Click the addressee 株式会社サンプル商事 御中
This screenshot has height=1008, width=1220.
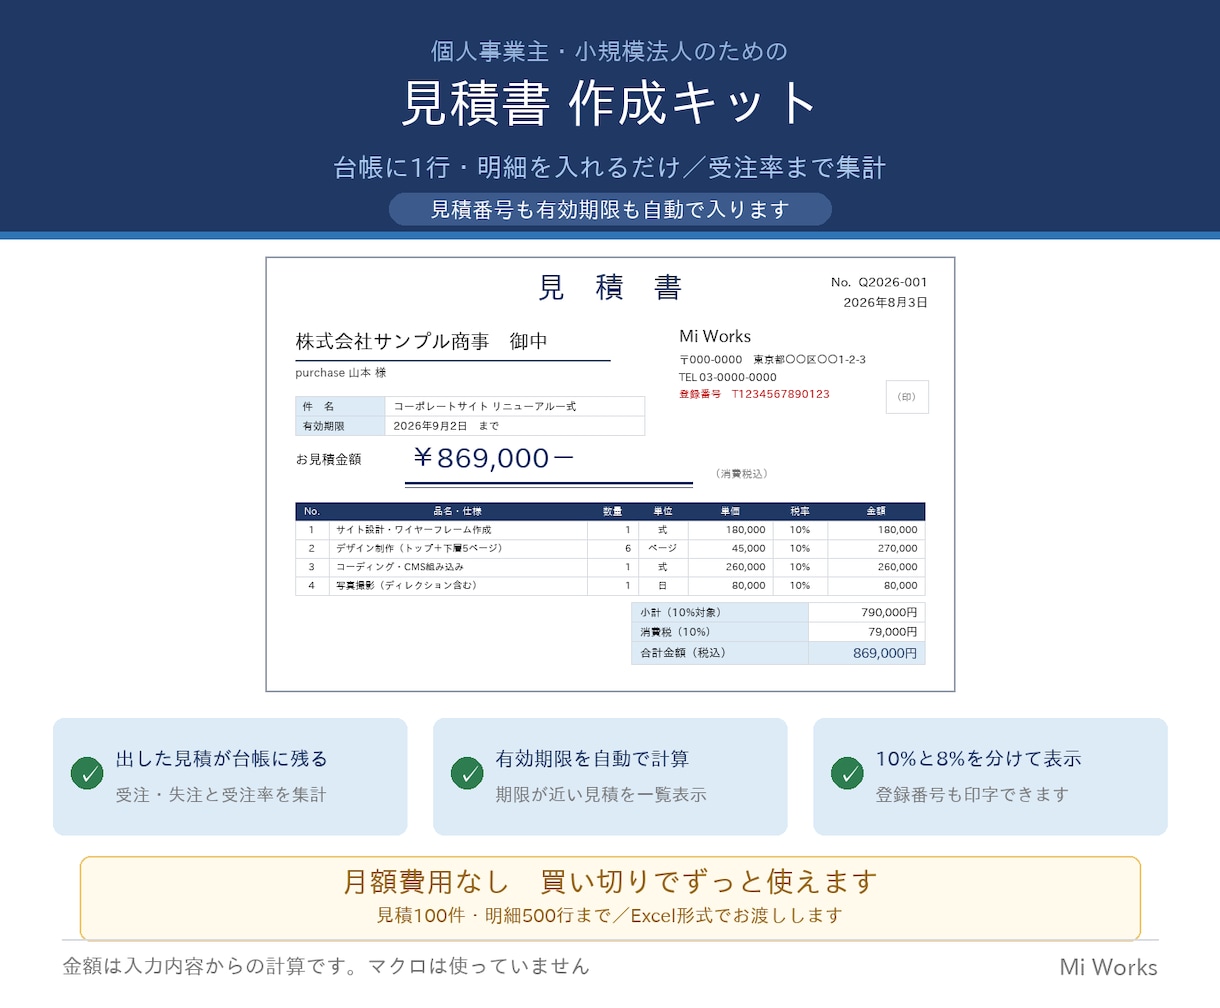click(x=422, y=341)
